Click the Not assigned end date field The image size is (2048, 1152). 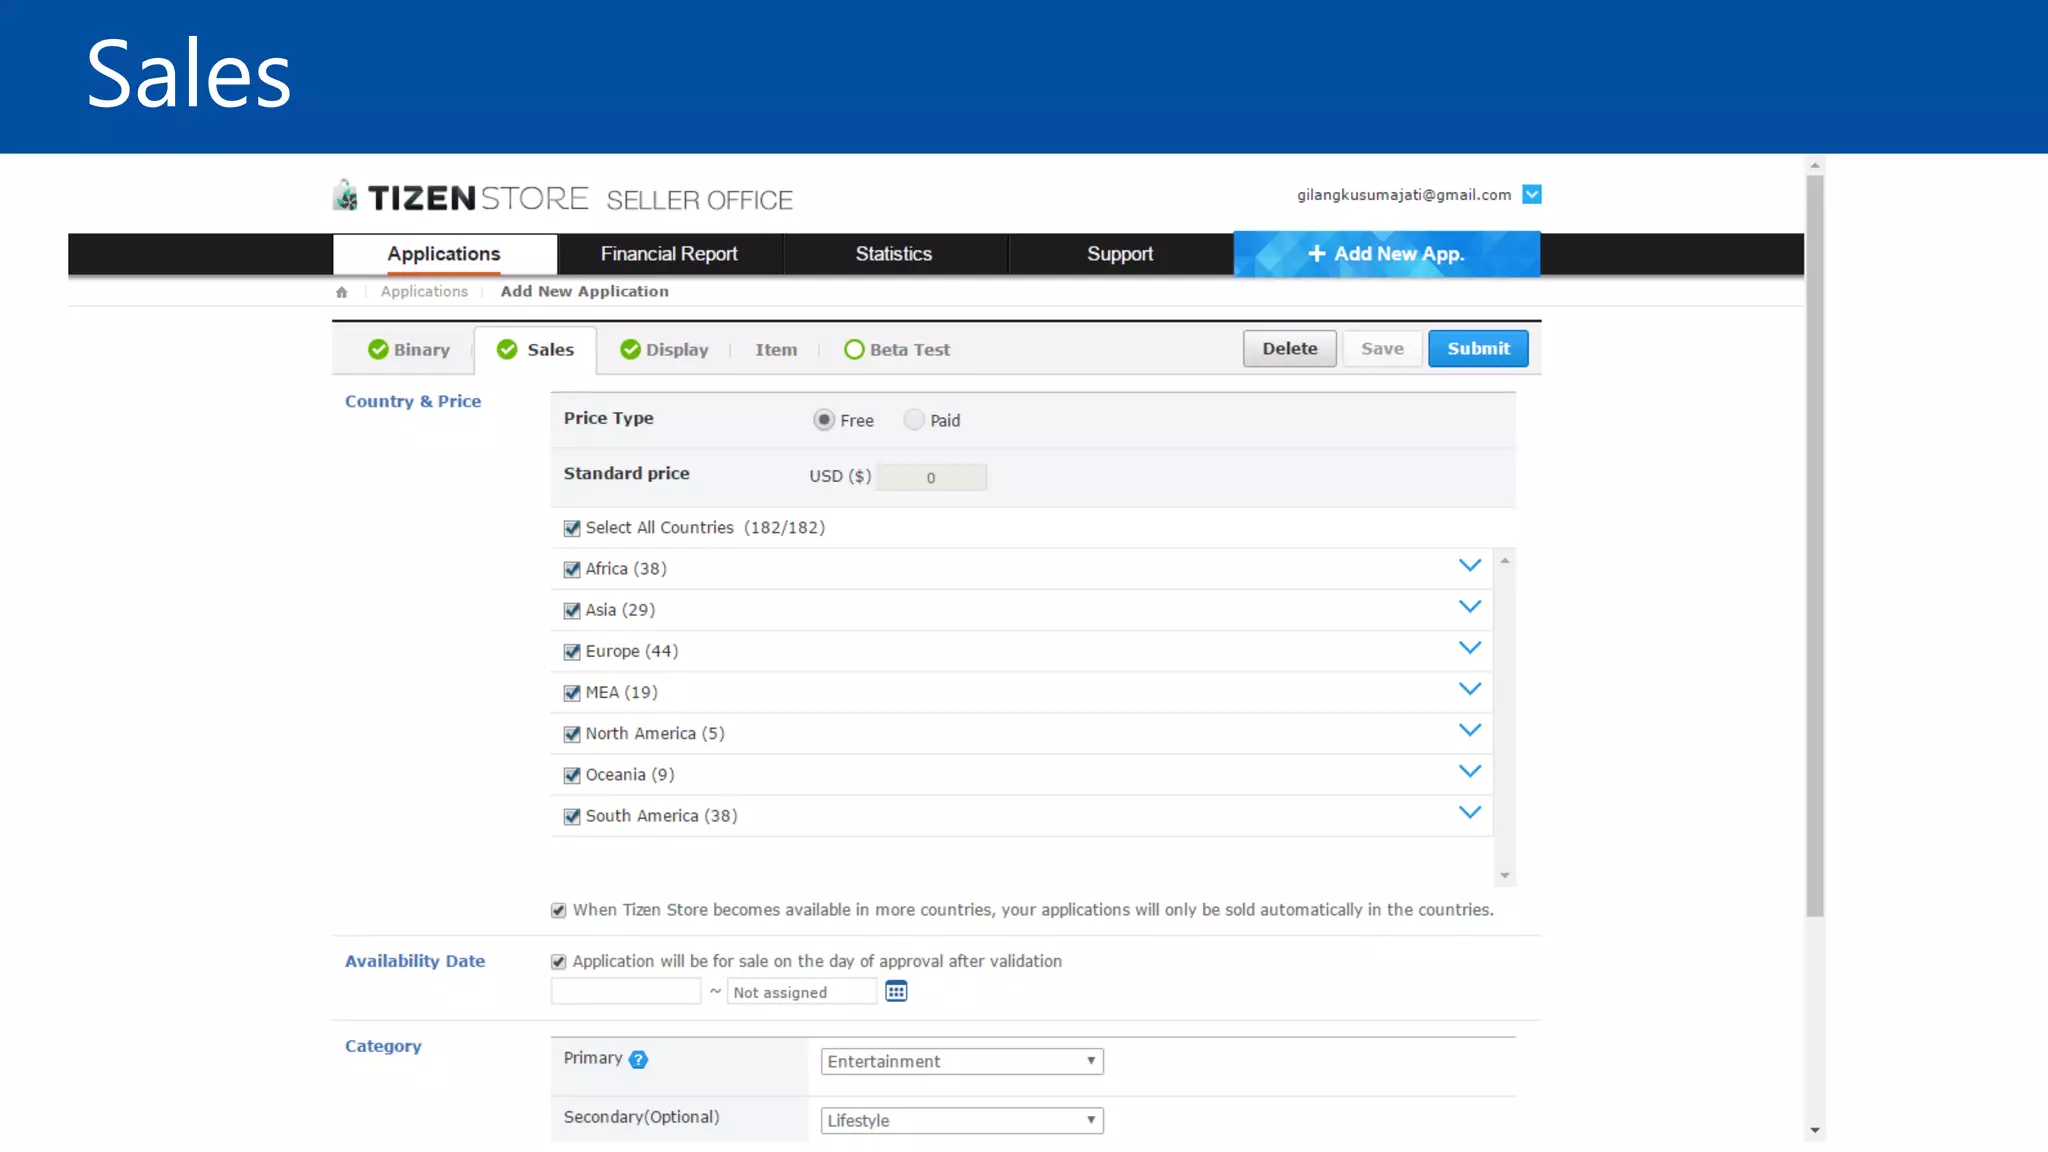[x=801, y=992]
